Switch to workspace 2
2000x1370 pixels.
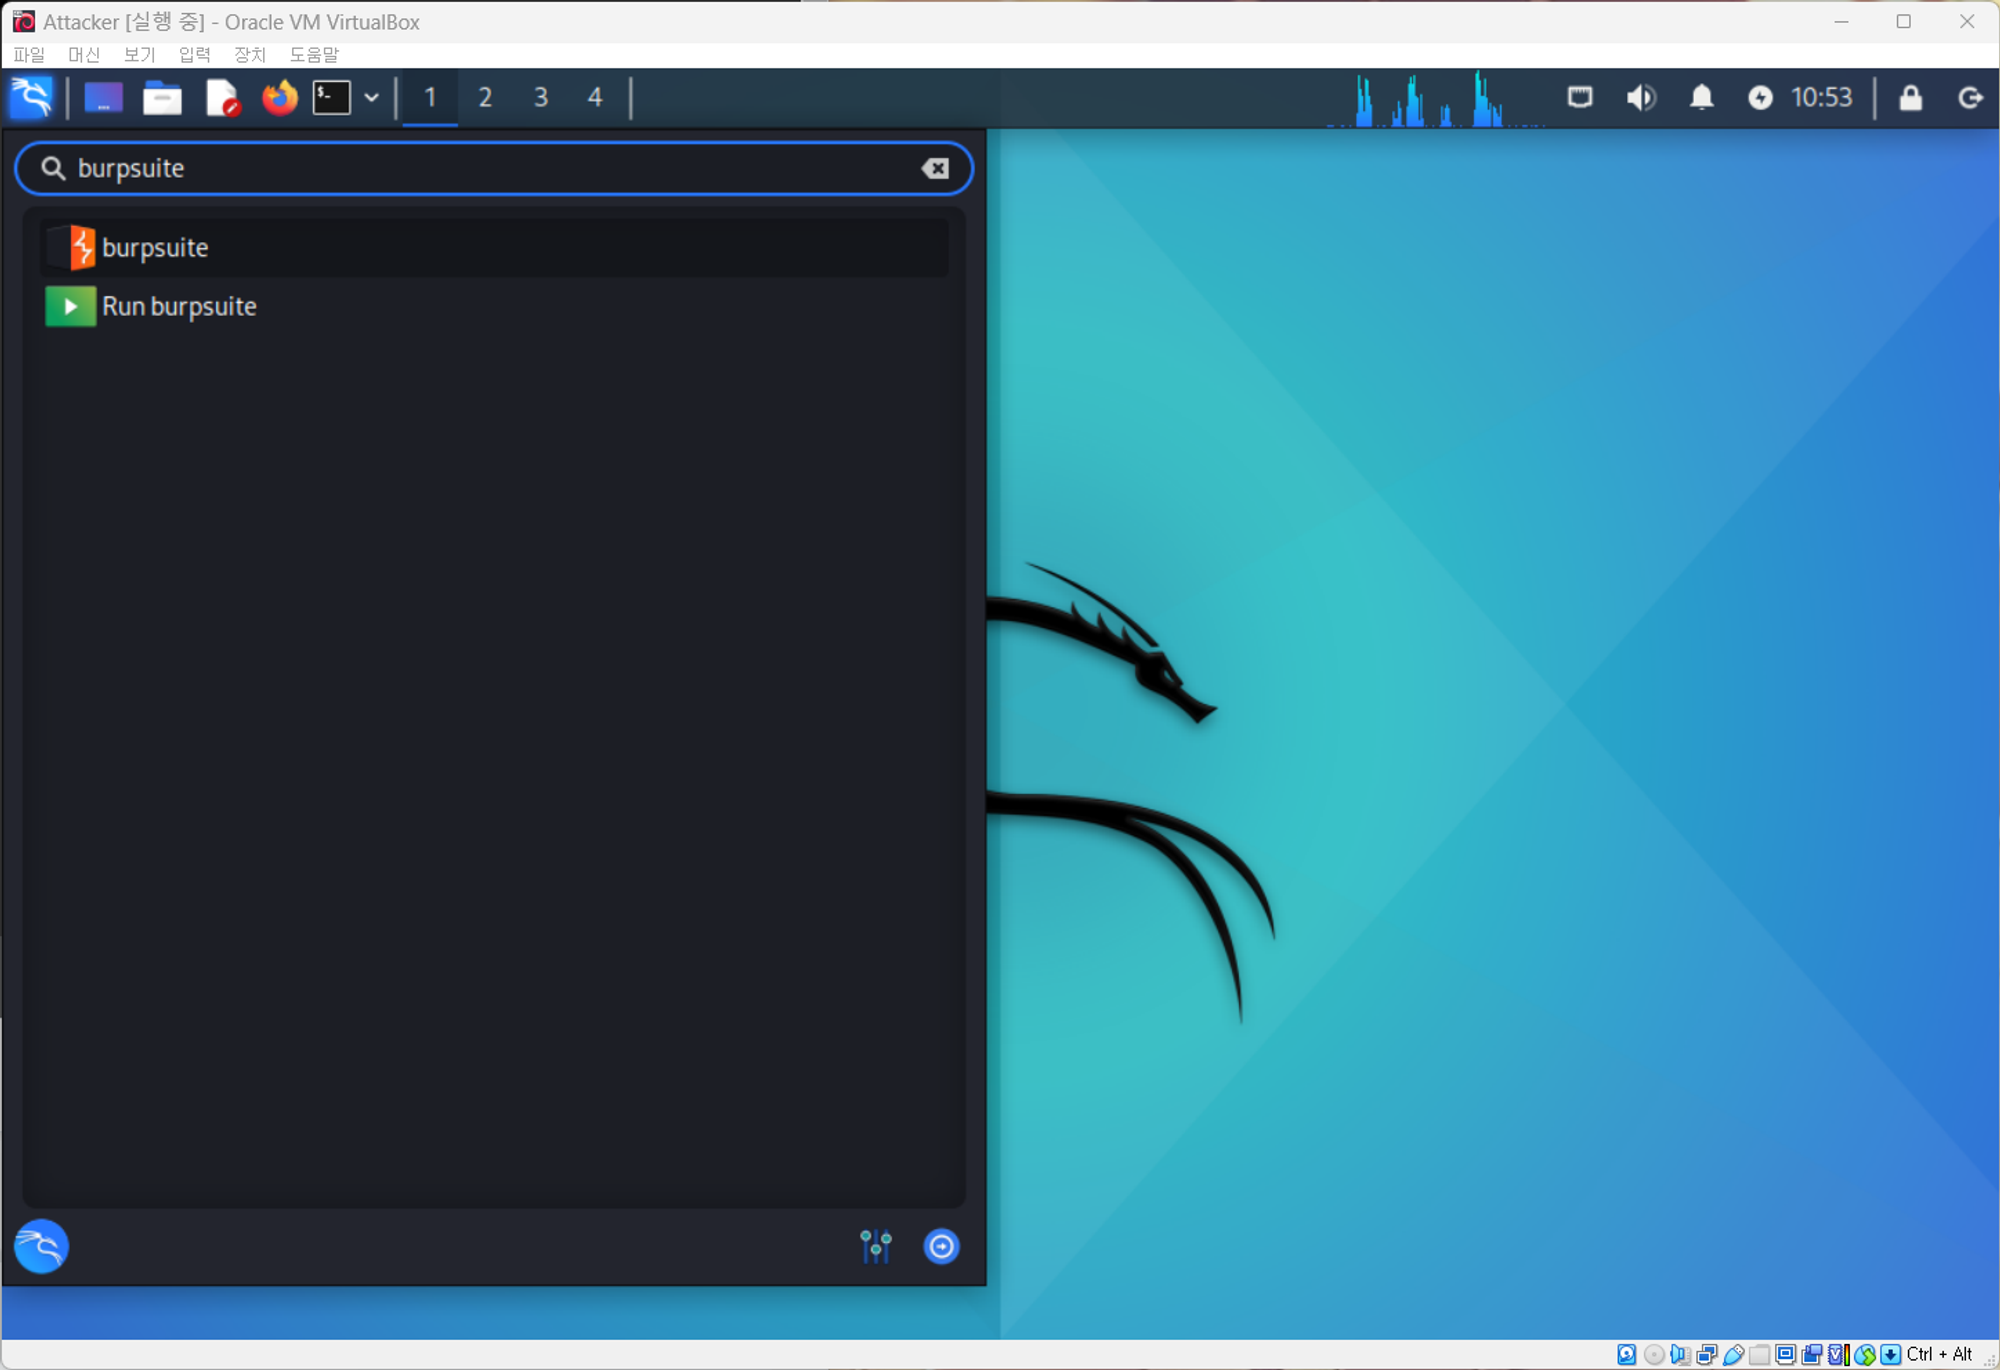pos(485,98)
